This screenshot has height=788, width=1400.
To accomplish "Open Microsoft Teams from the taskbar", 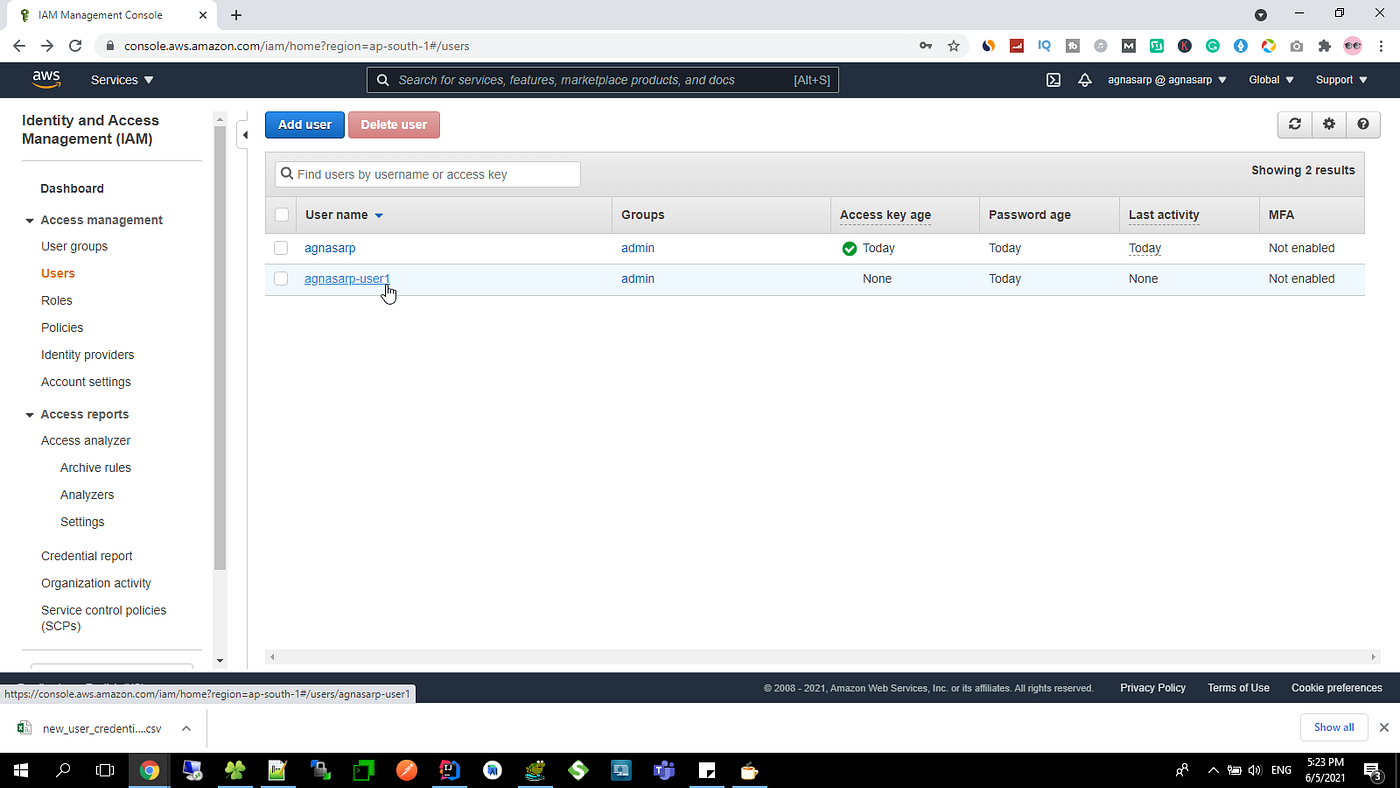I will 664,770.
